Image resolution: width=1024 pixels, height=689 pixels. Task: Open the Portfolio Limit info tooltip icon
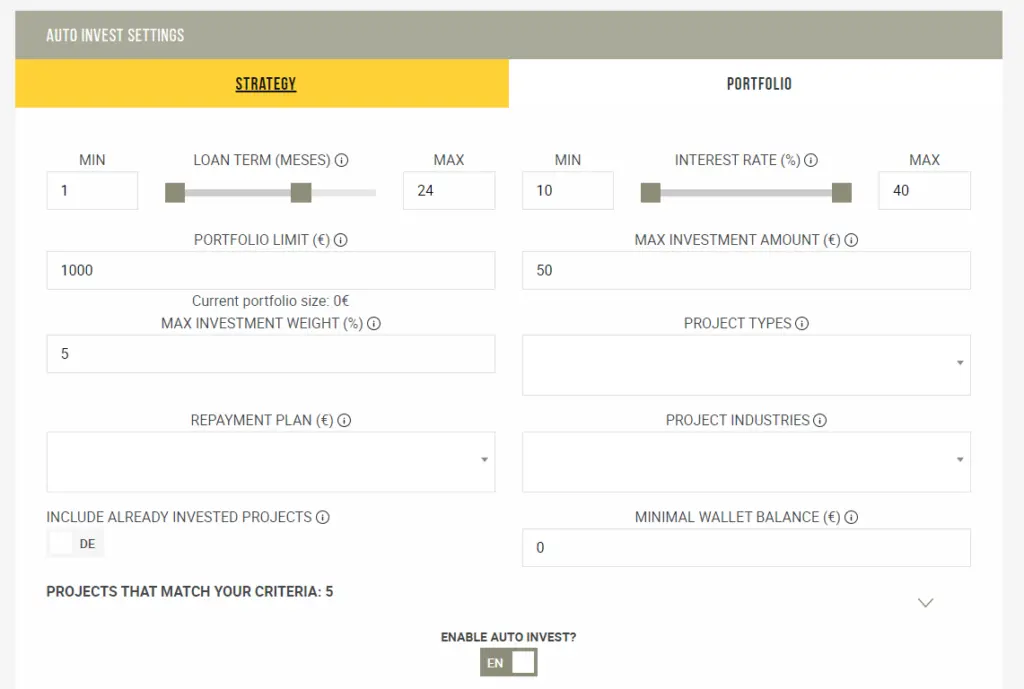pyautogui.click(x=340, y=240)
